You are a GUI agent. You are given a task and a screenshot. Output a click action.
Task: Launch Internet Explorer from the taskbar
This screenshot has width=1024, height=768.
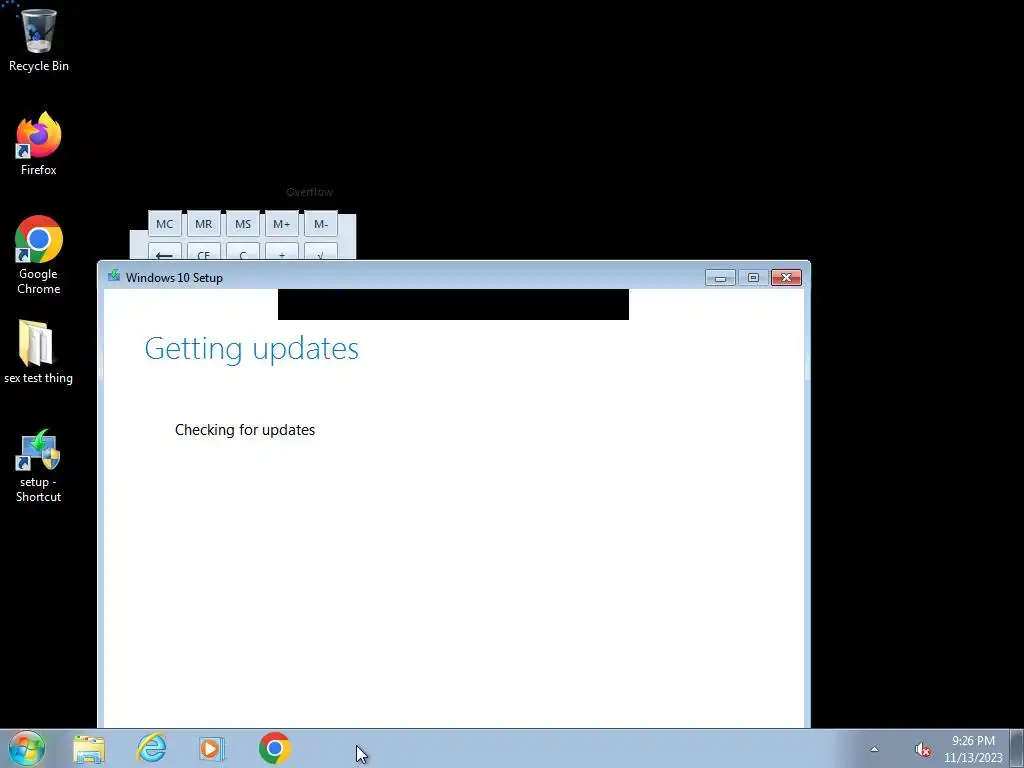point(151,749)
